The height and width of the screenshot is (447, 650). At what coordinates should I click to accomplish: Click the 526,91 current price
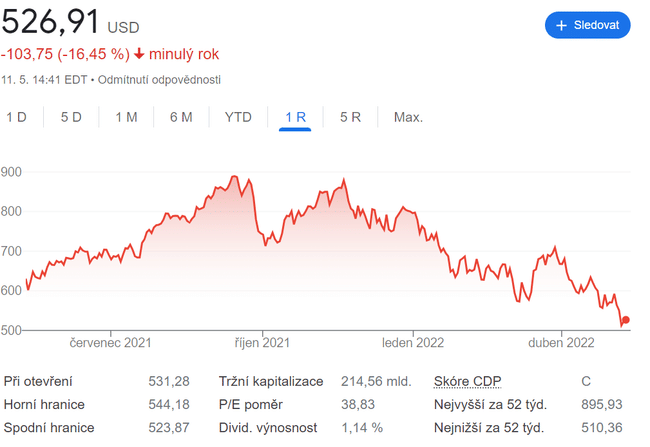pyautogui.click(x=49, y=23)
